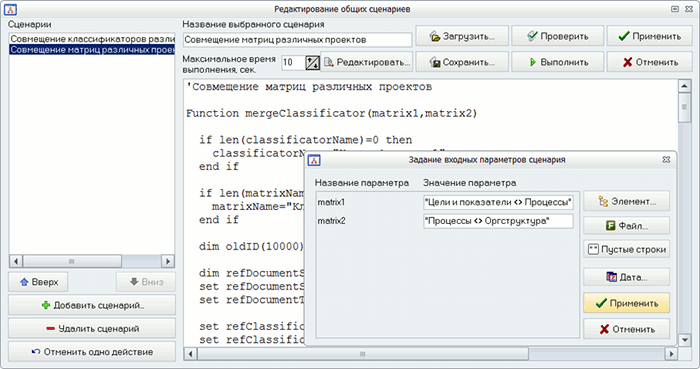Click the Сохранить button
This screenshot has height=369, width=700.
click(x=462, y=62)
